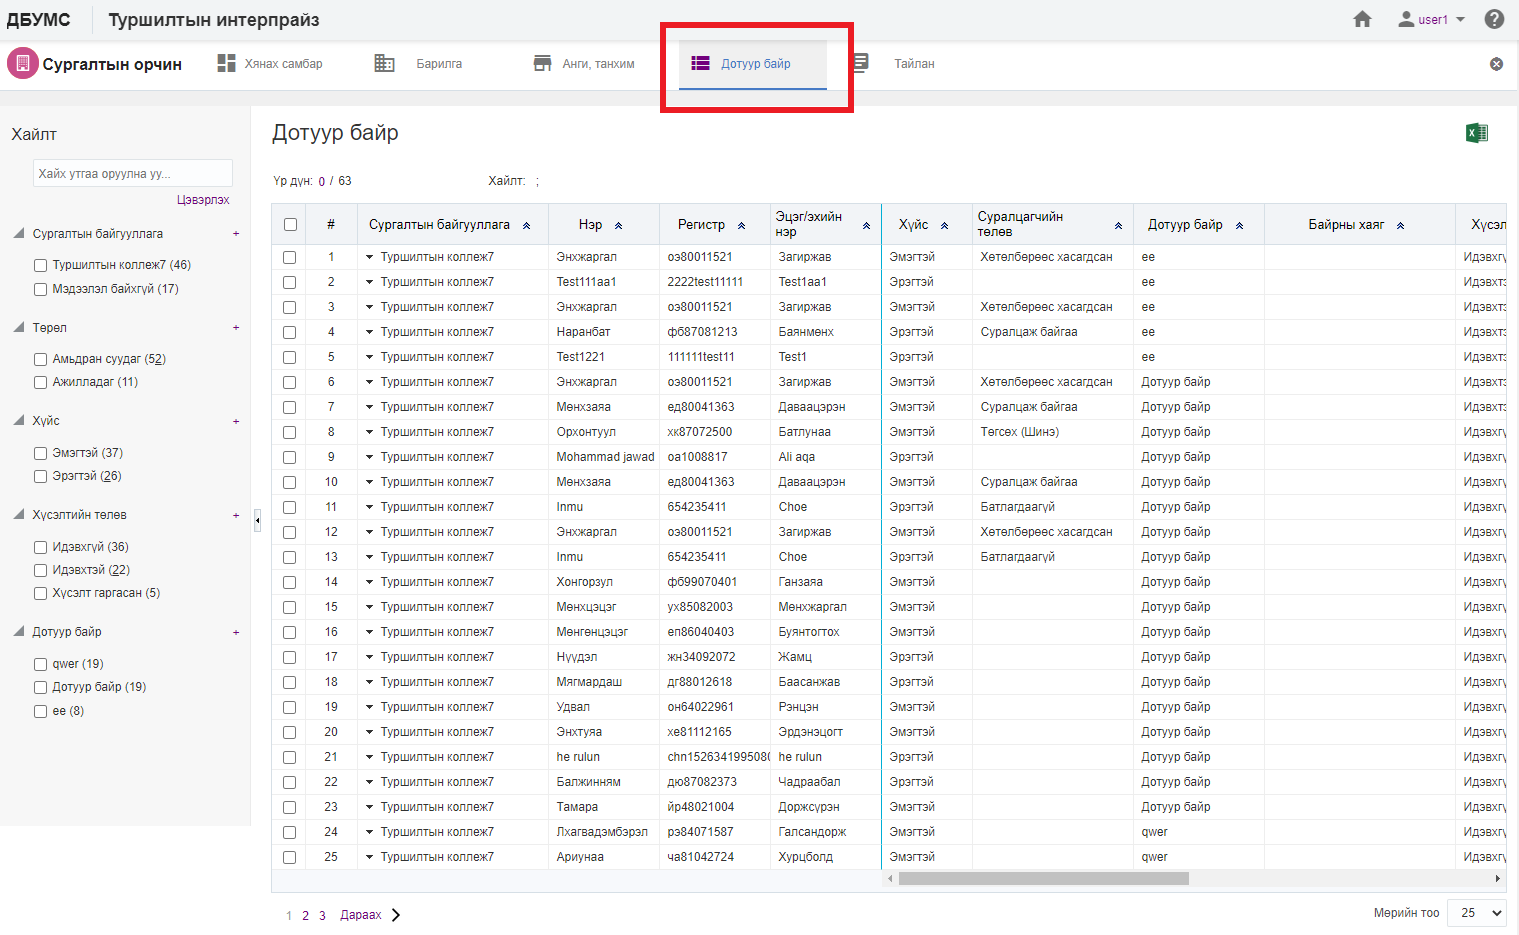Open Хянах самбар tab
This screenshot has width=1519, height=935.
[x=270, y=64]
